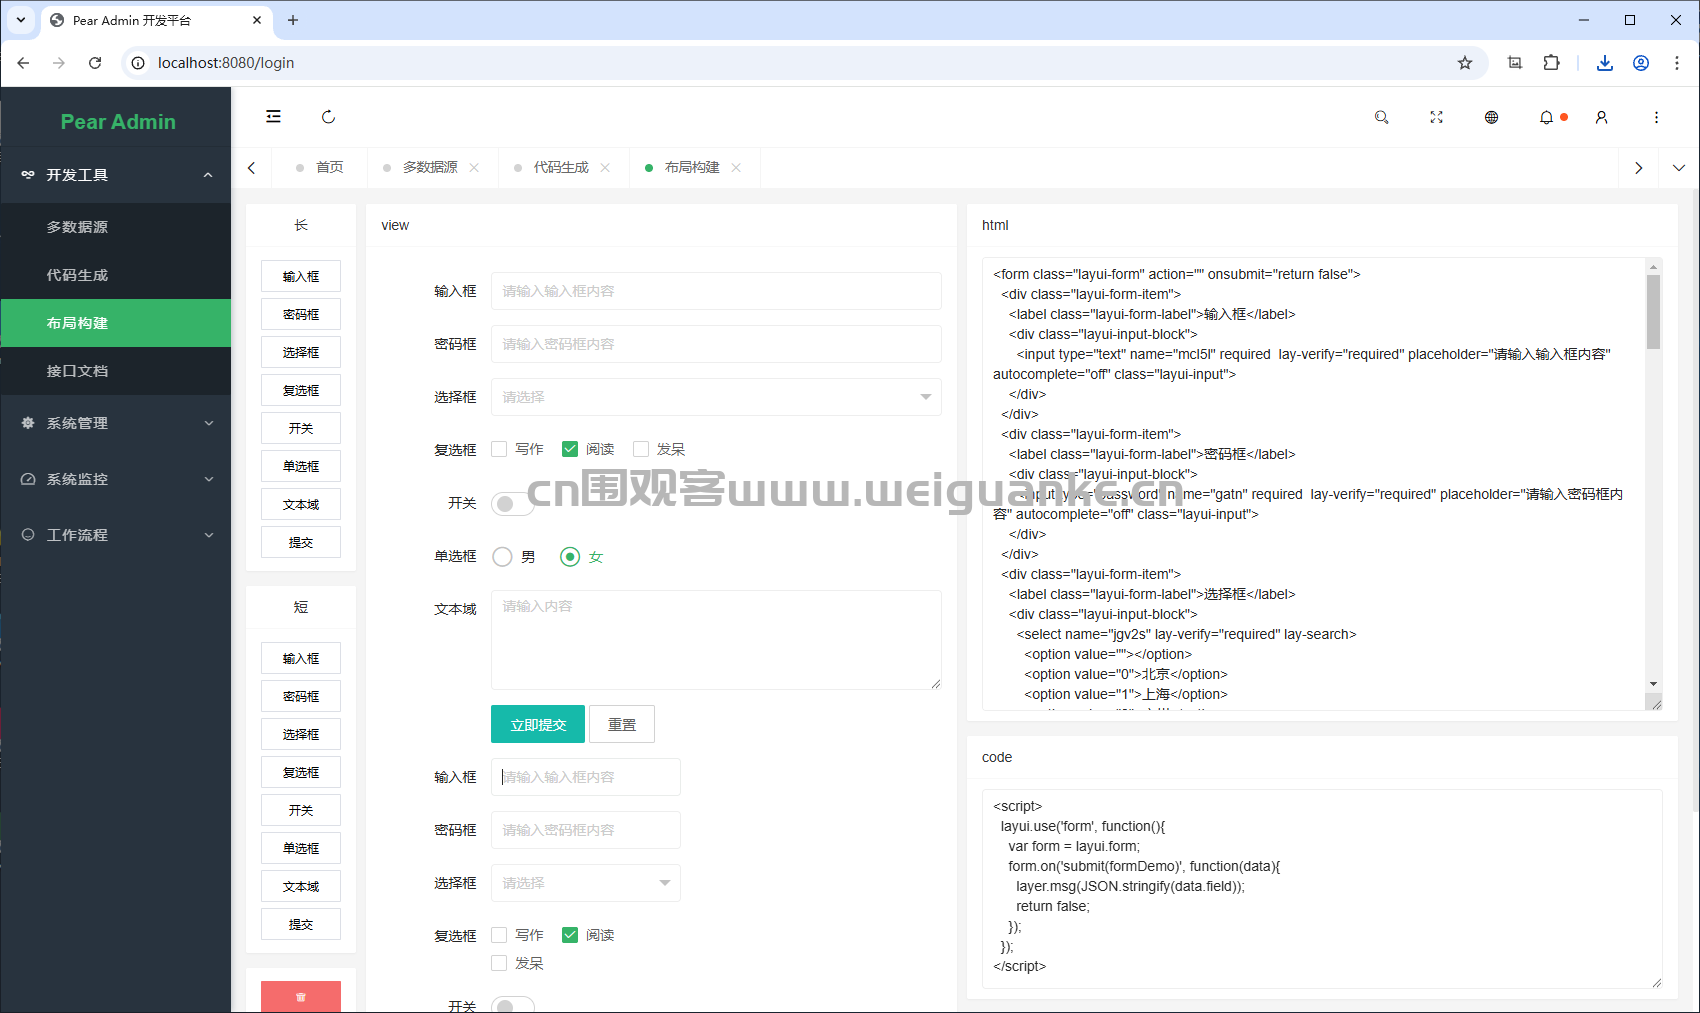Image resolution: width=1700 pixels, height=1013 pixels.
Task: Uncheck the second form's 阅读 checkbox
Action: point(570,935)
